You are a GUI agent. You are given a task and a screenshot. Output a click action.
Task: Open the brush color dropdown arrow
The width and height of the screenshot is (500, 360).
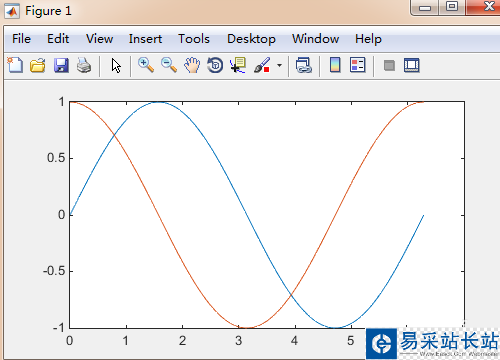[x=279, y=65]
